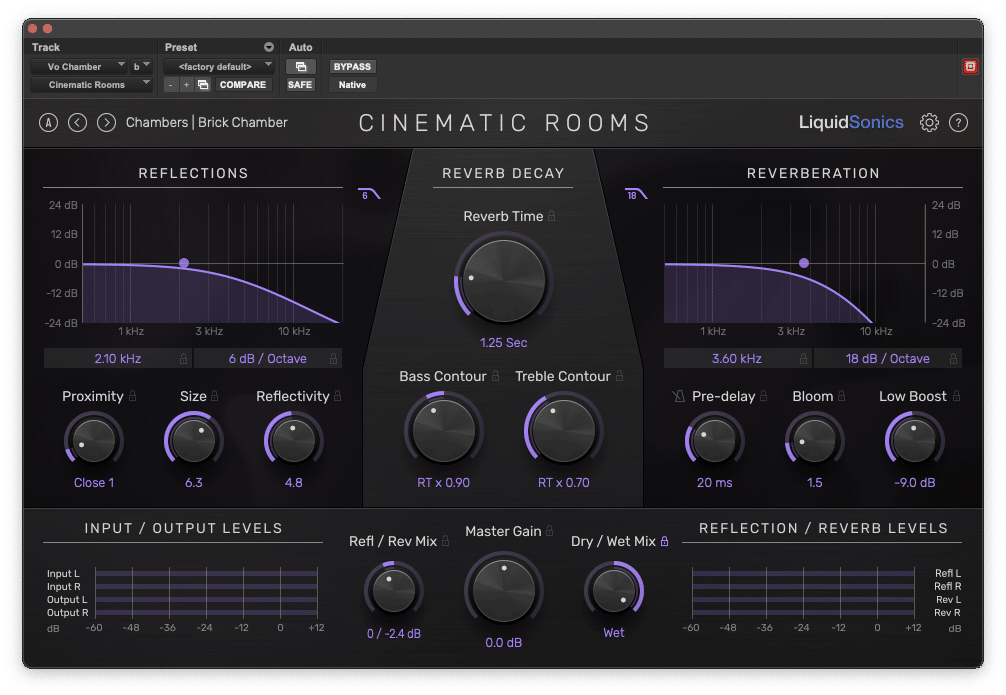
Task: Go to next preset arrow
Action: click(107, 123)
